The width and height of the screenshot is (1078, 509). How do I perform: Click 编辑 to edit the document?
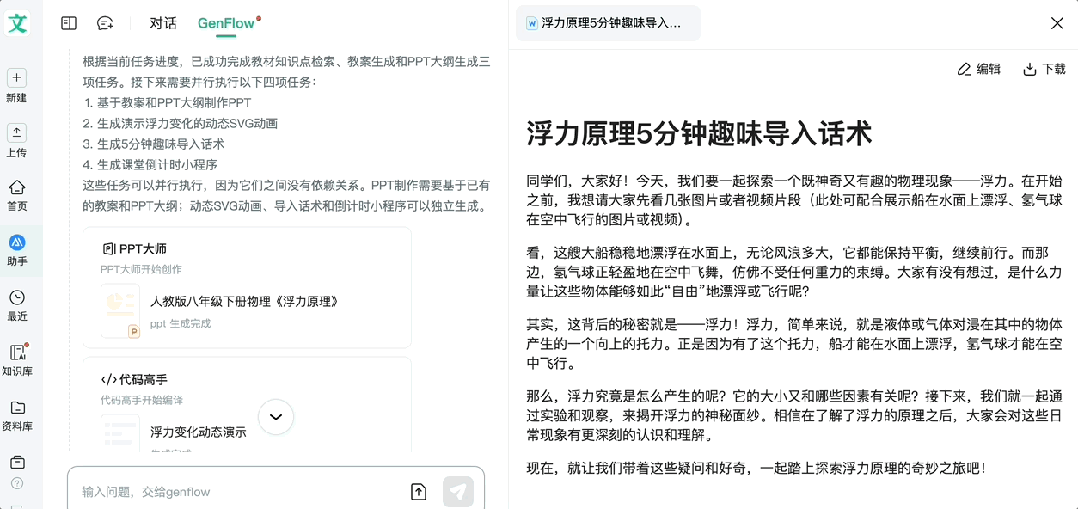979,69
